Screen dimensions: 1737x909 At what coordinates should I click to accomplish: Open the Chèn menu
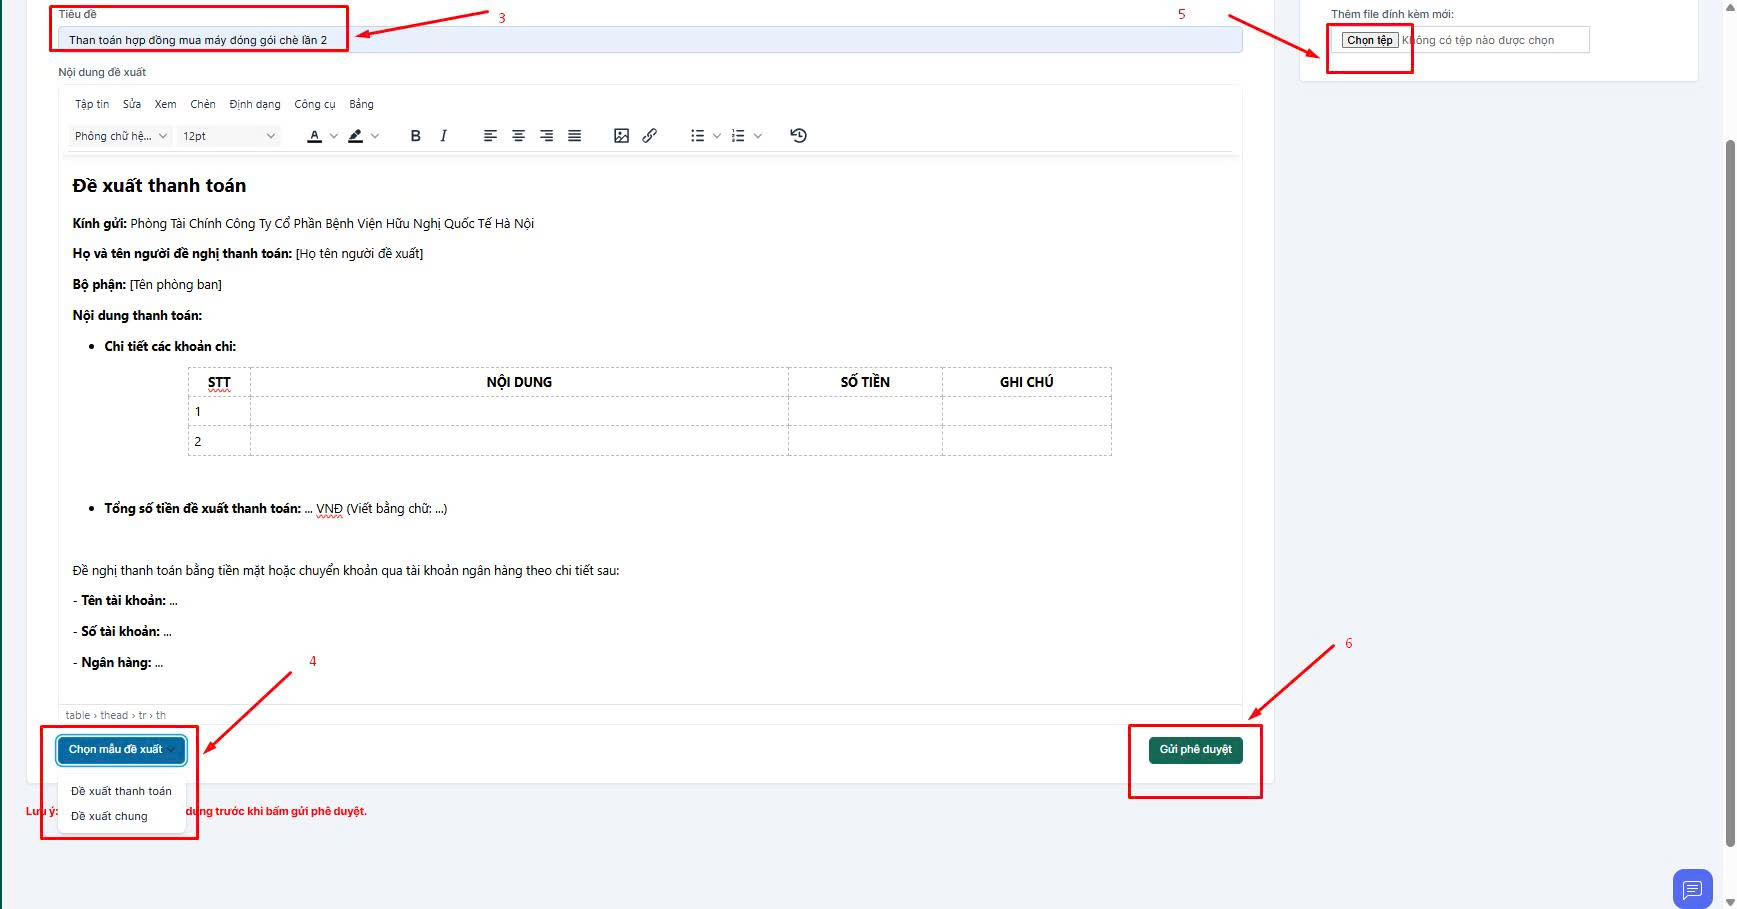203,104
